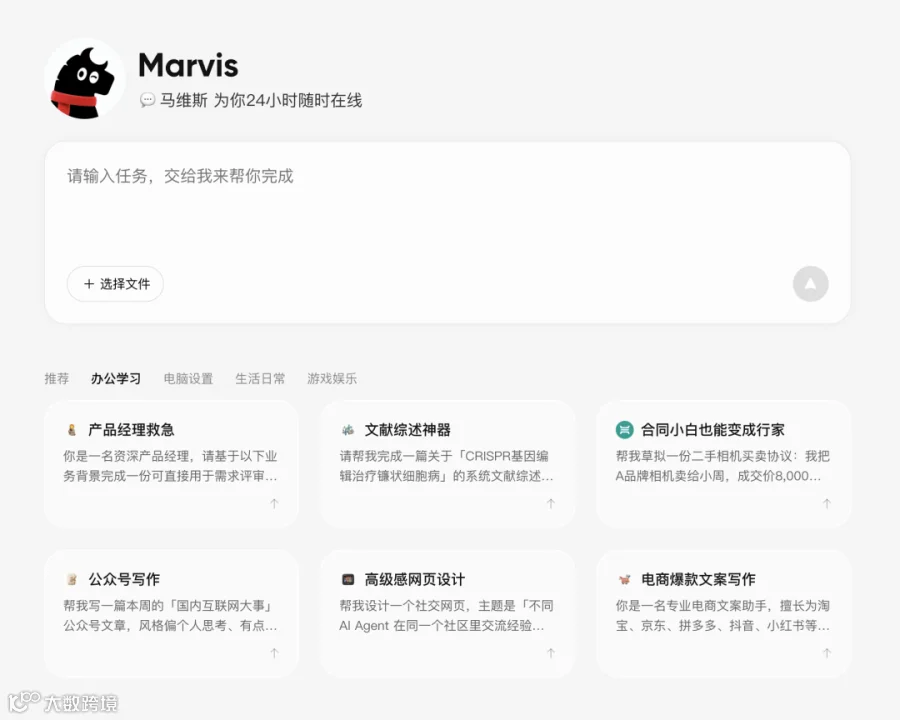This screenshot has height=720, width=900.
Task: Click the tagline 马维斯 为你24小时随时在线
Action: point(261,100)
